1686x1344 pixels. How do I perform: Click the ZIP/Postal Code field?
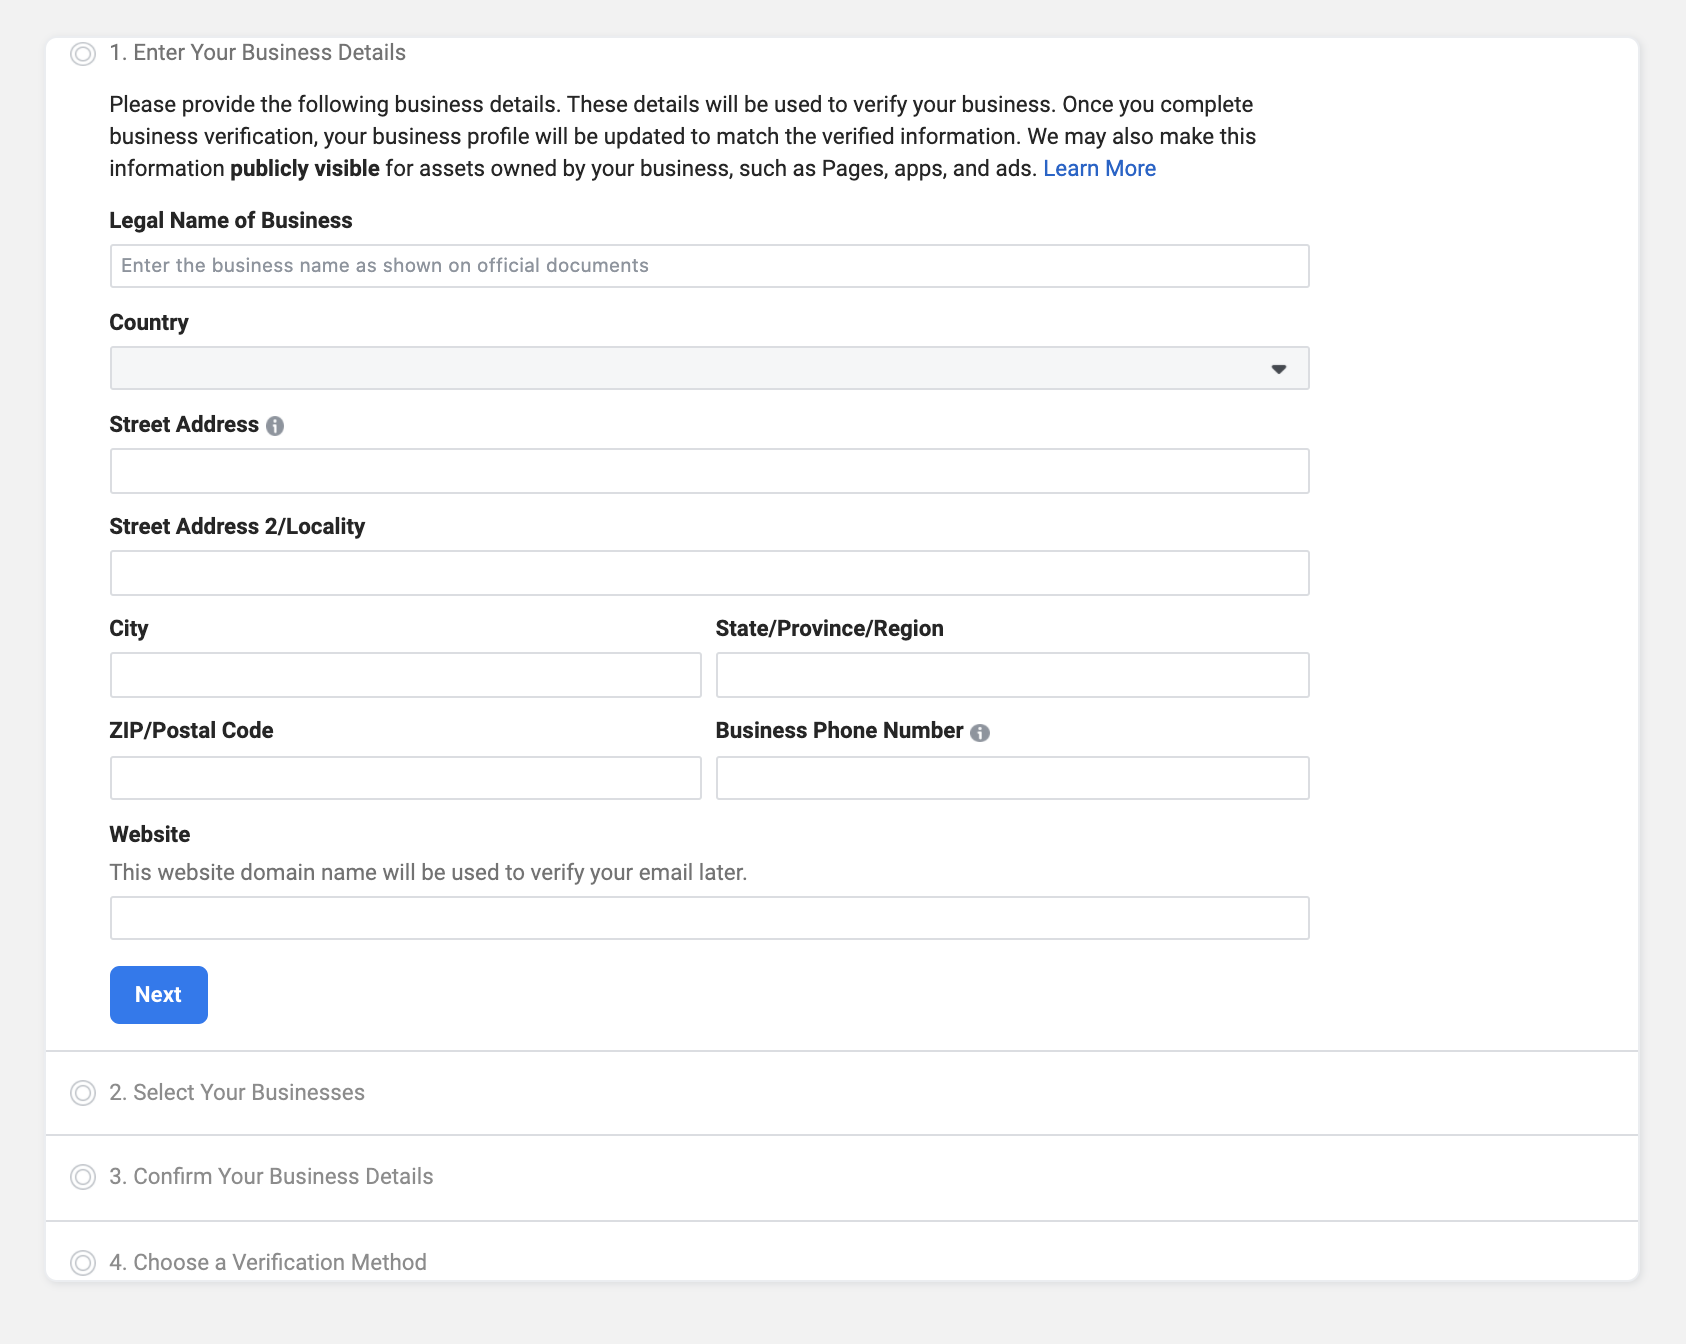404,777
